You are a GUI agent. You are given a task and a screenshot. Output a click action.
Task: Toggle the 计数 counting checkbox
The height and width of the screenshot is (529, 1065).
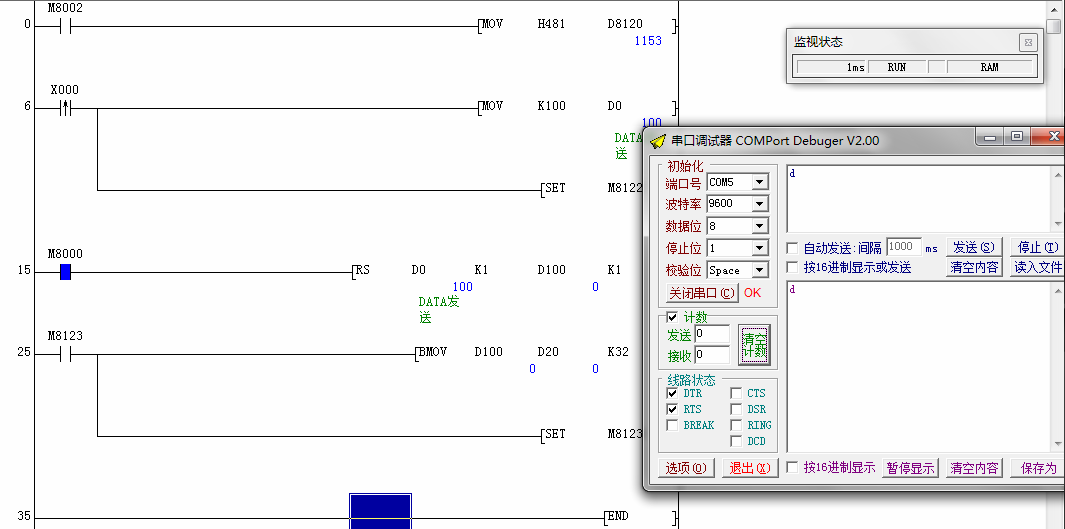coord(672,317)
